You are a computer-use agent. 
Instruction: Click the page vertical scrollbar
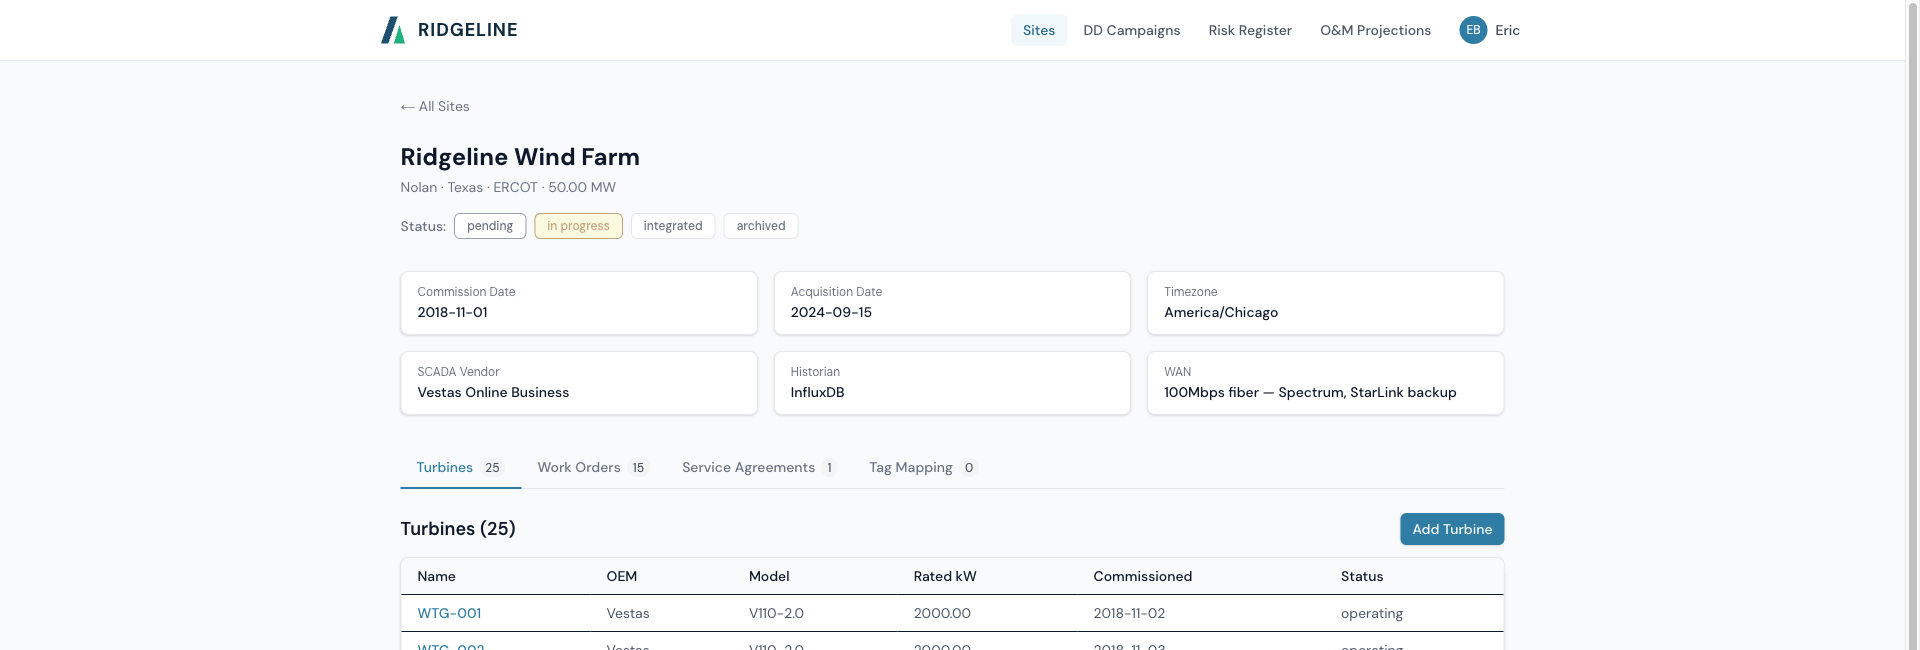click(1913, 325)
